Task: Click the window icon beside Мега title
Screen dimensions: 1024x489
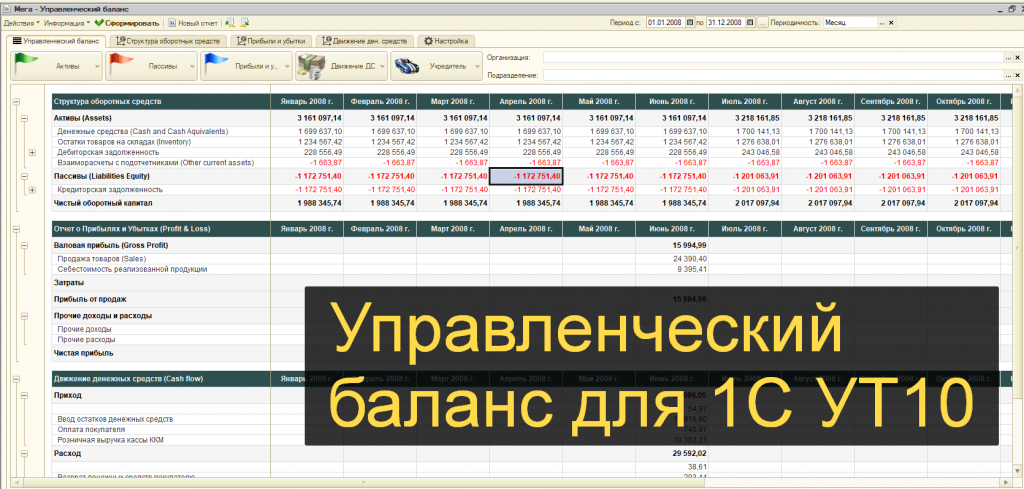Action: click(8, 10)
